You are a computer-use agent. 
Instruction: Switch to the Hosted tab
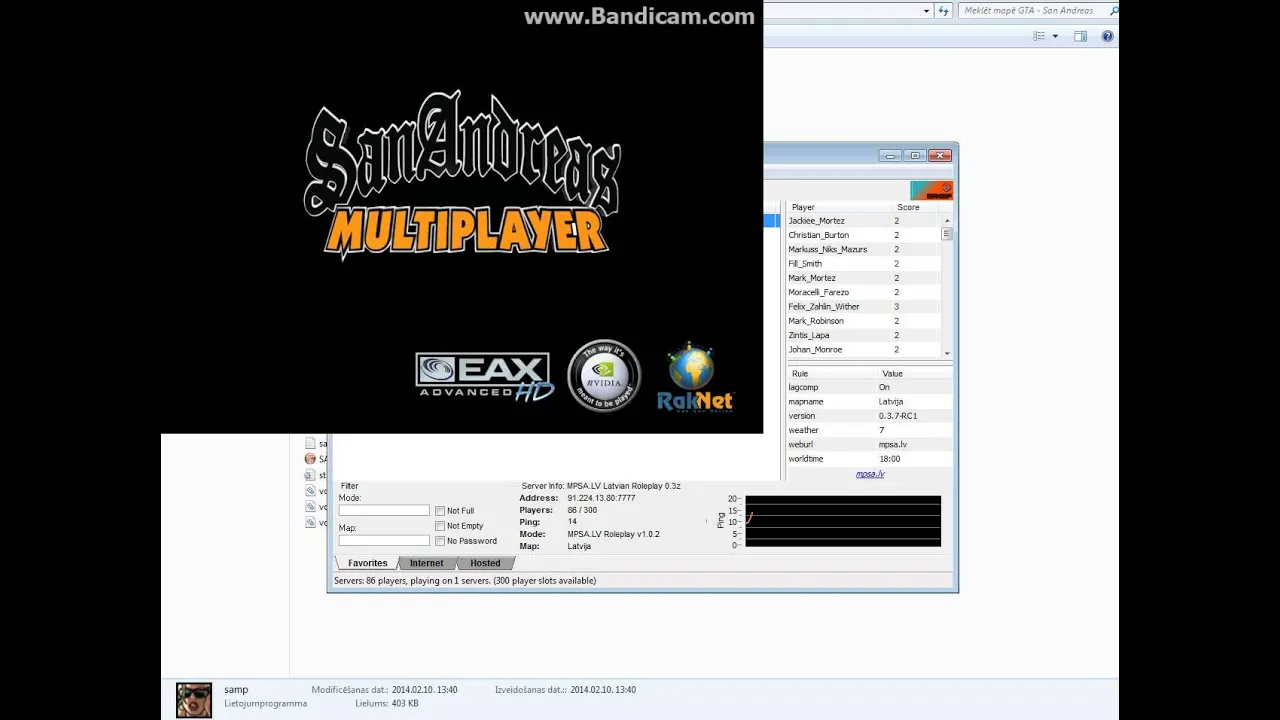485,563
